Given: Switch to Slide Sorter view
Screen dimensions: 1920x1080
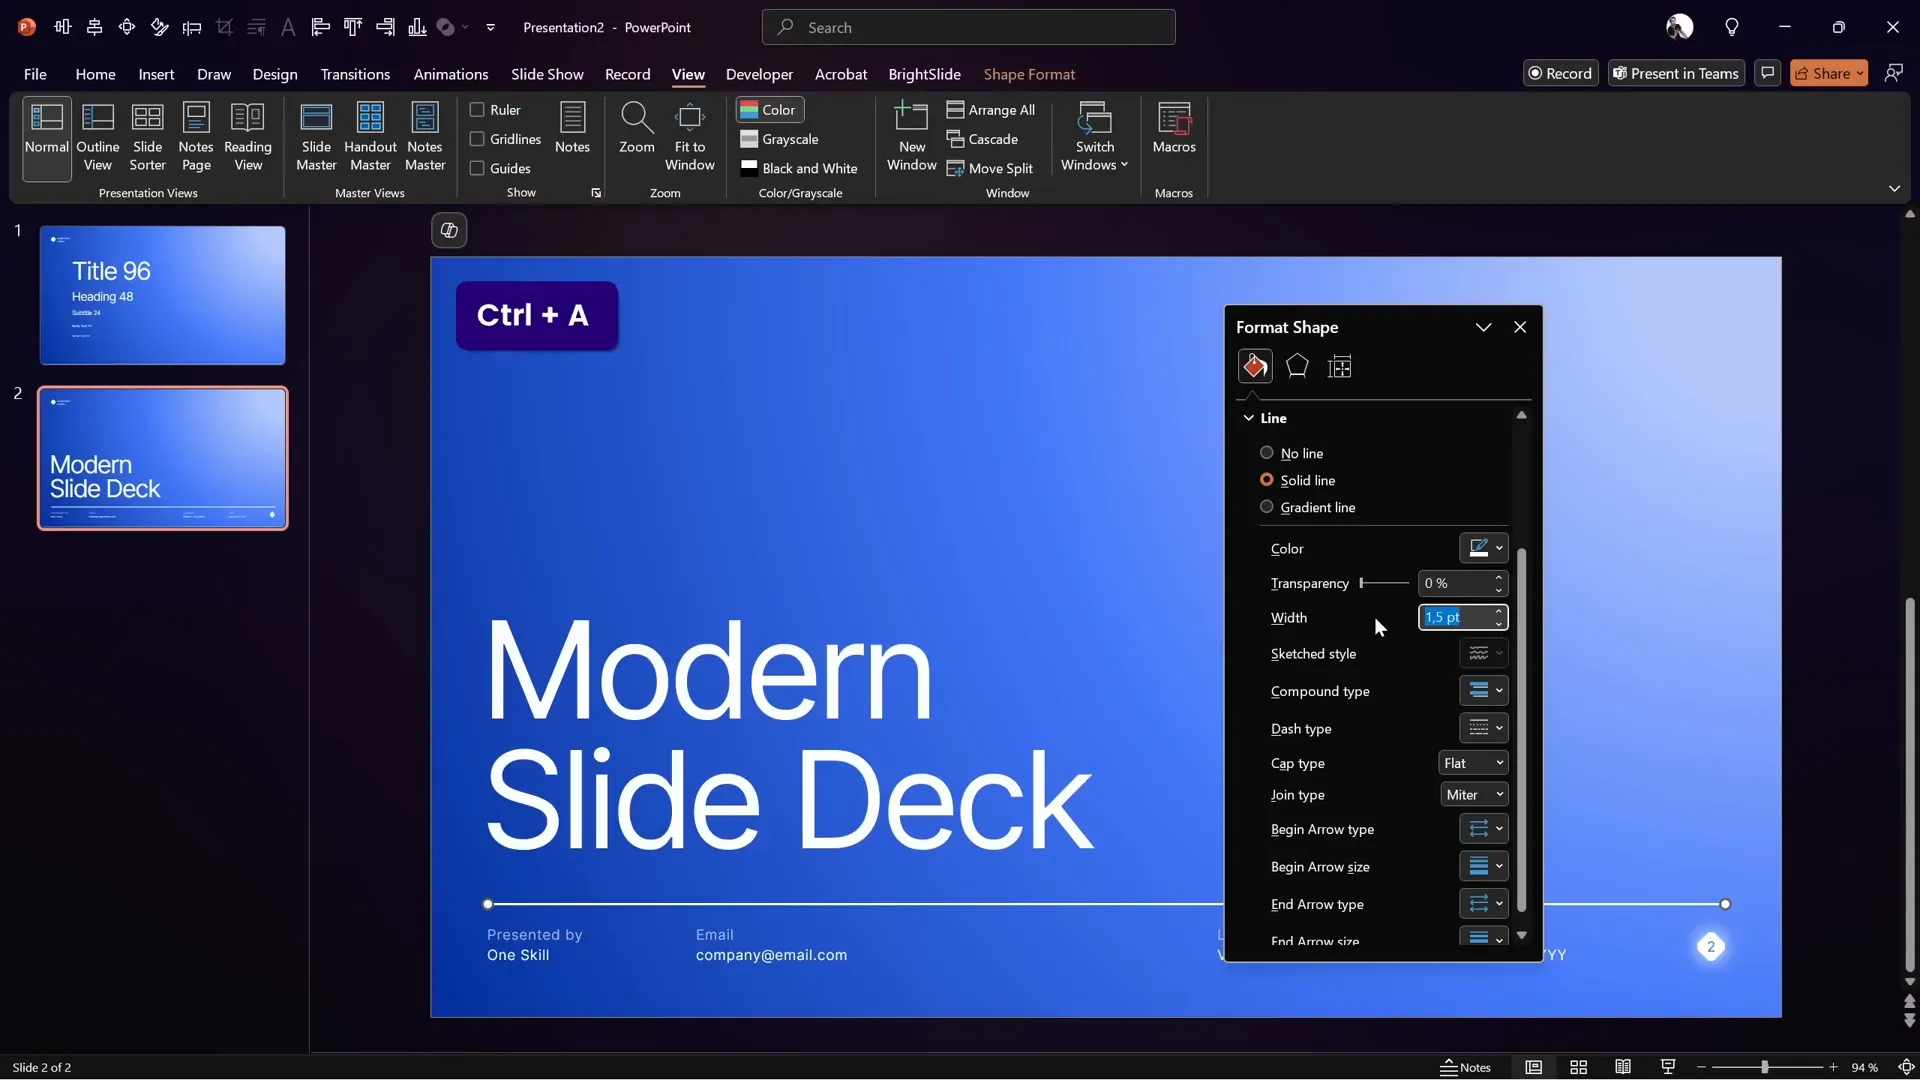Looking at the screenshot, I should point(147,137).
